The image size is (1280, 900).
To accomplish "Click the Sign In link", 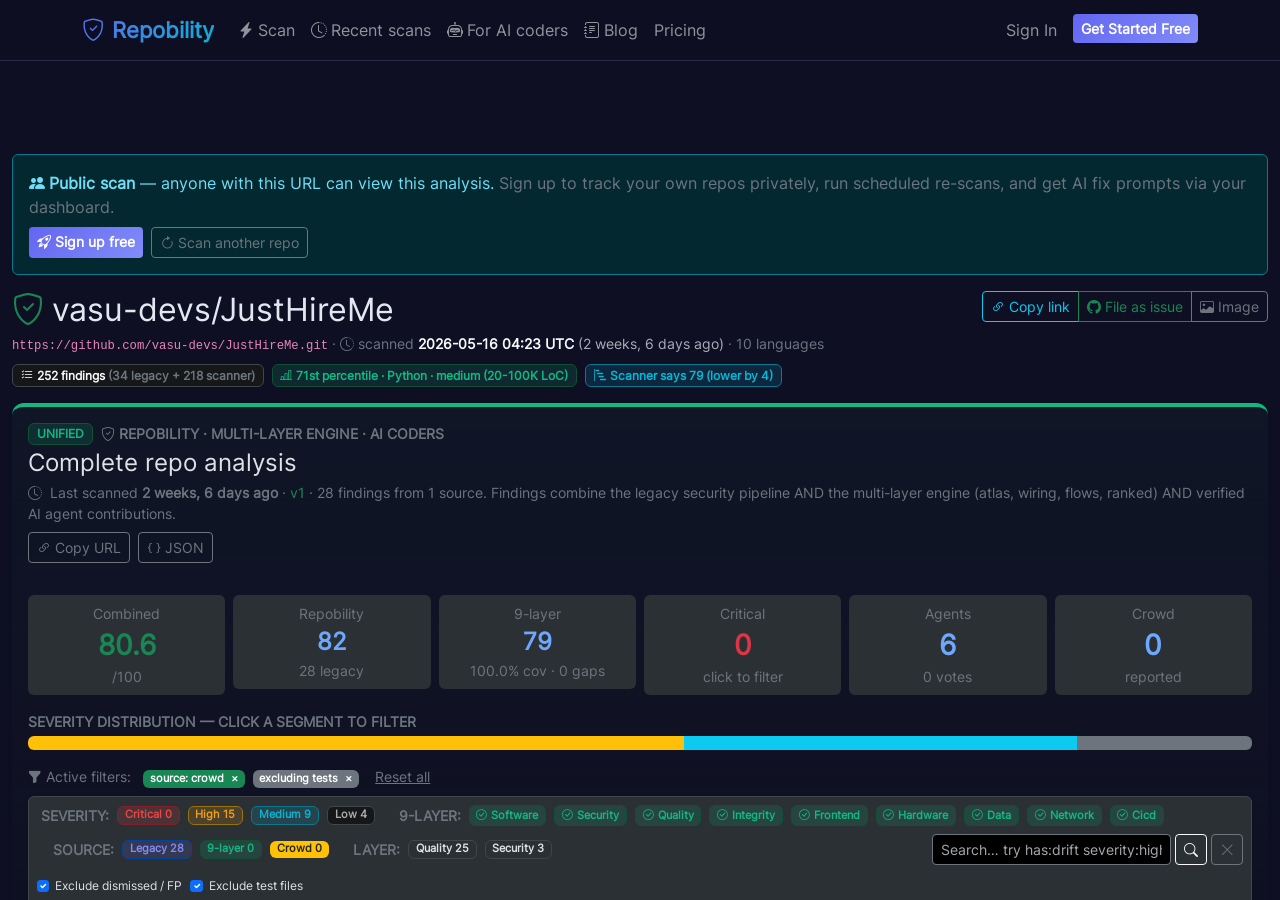I will point(1031,30).
